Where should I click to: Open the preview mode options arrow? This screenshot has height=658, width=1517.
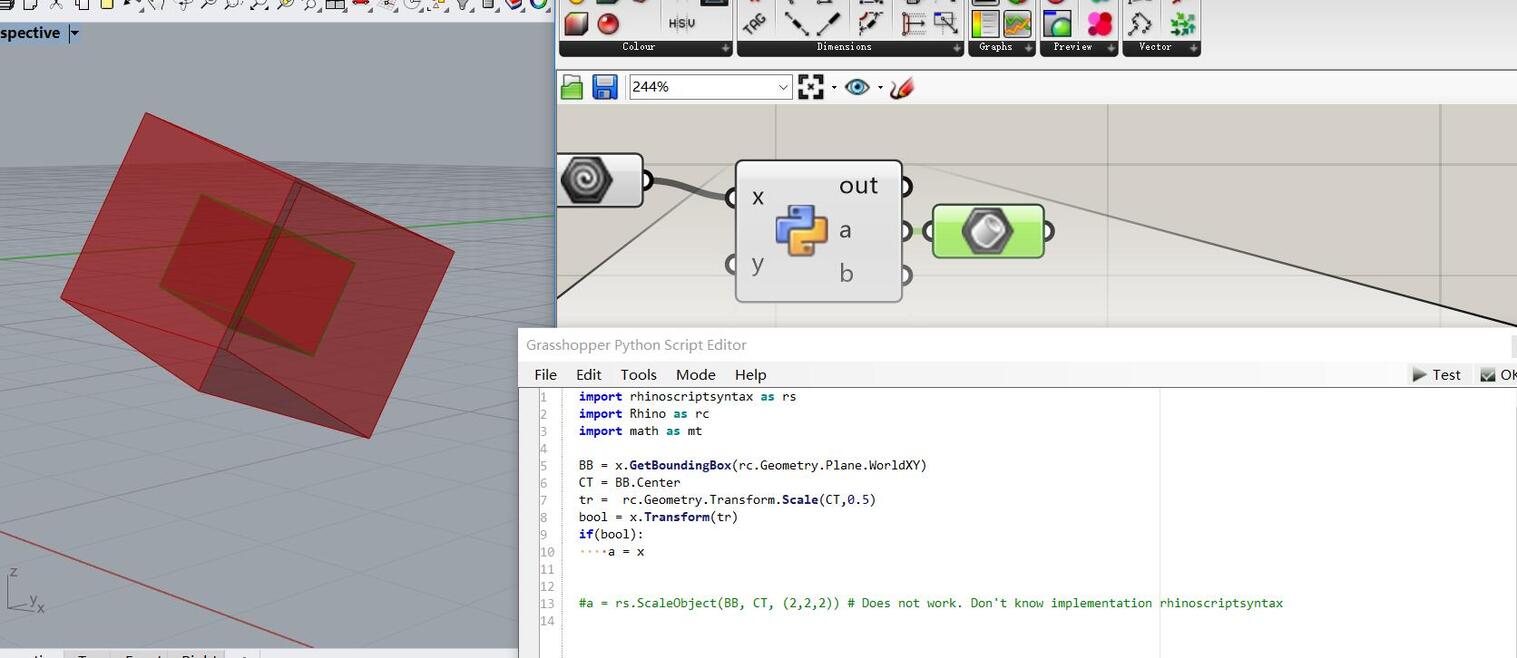point(880,87)
